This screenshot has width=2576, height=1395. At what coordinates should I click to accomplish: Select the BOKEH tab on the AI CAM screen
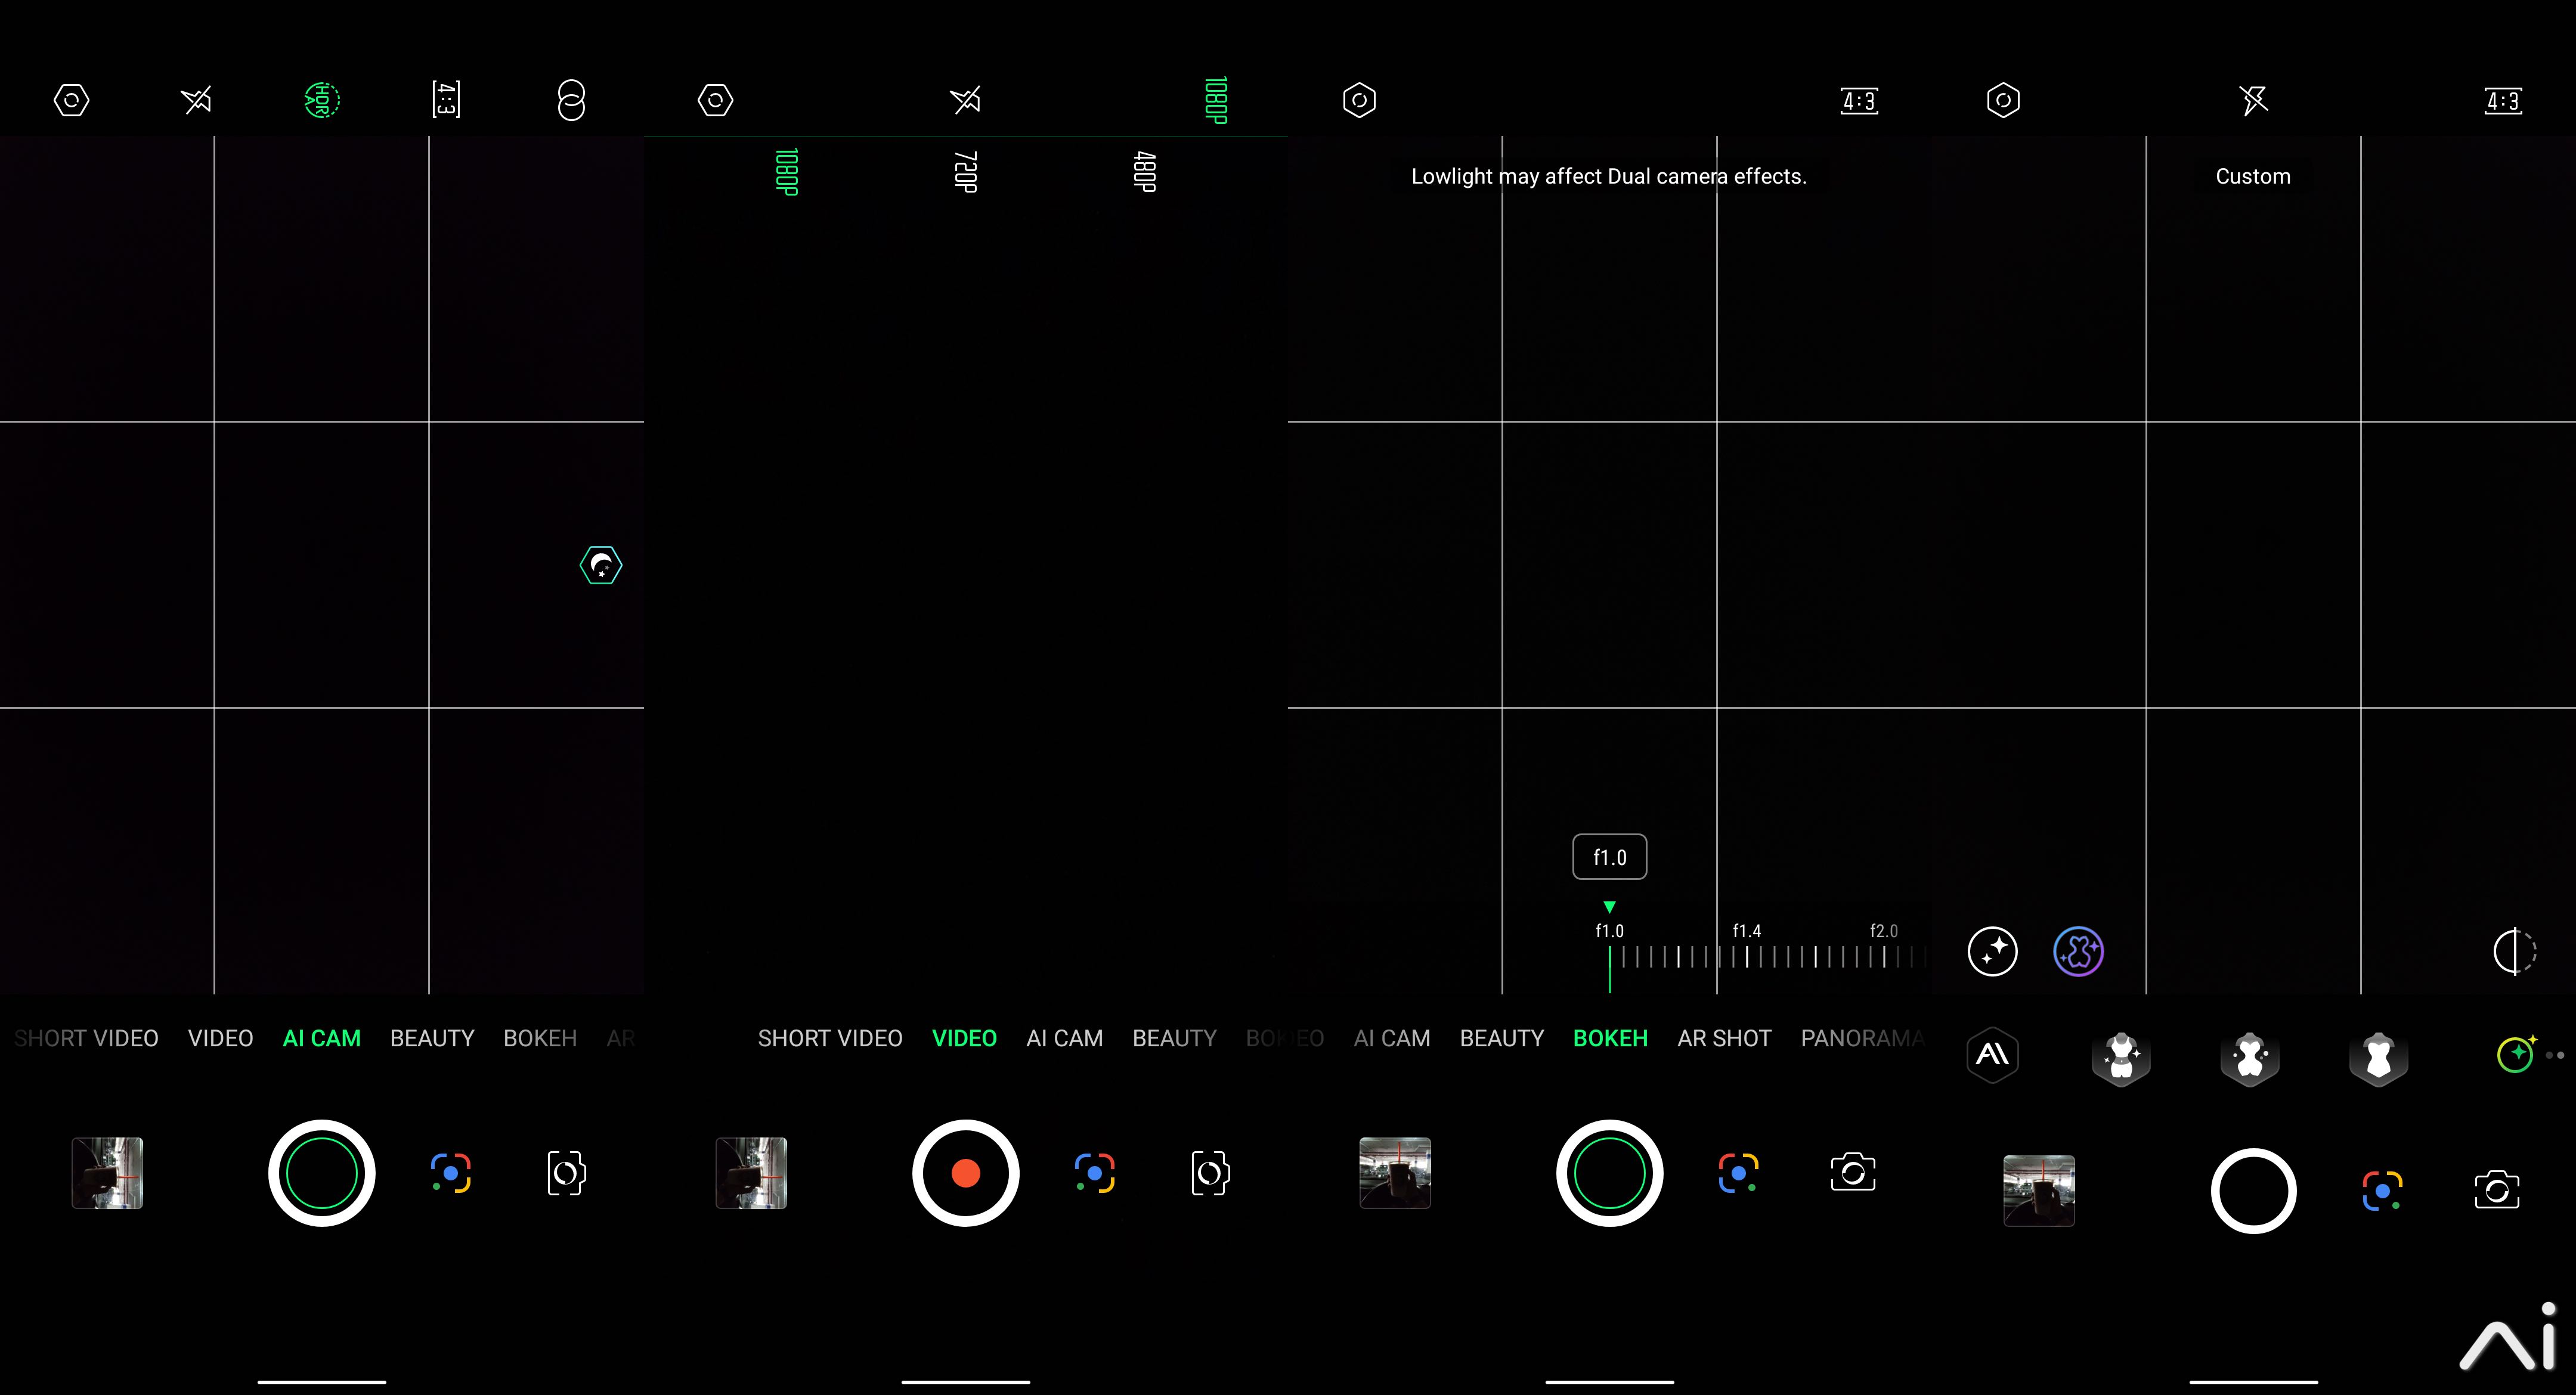[x=540, y=1038]
